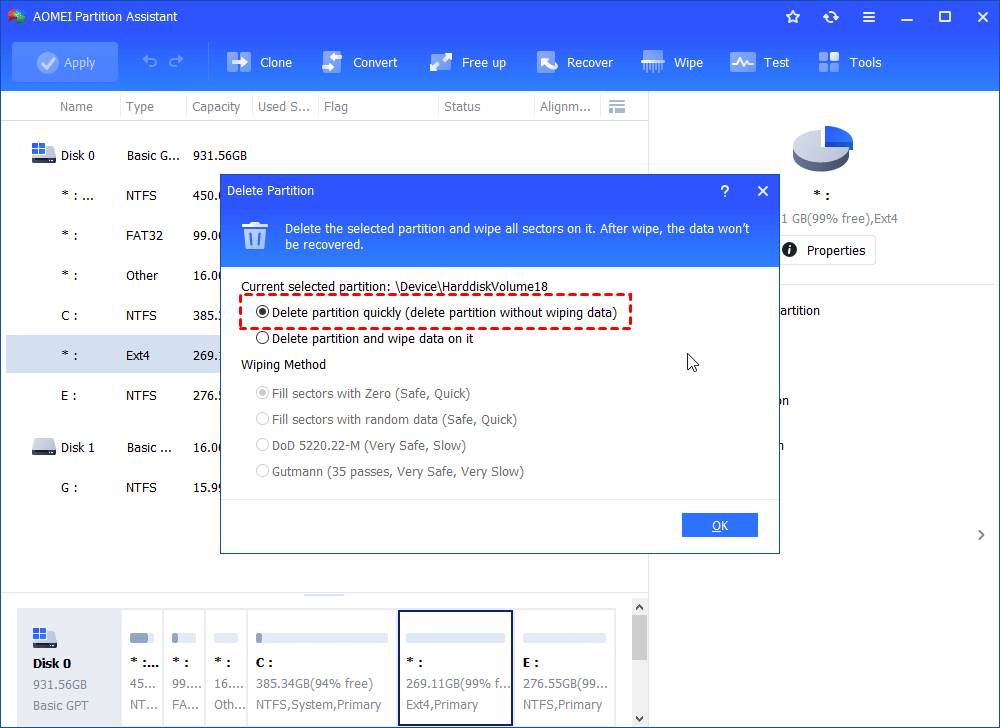Click the disk map vertical scrollbar thumb
The height and width of the screenshot is (728, 1000).
(640, 637)
